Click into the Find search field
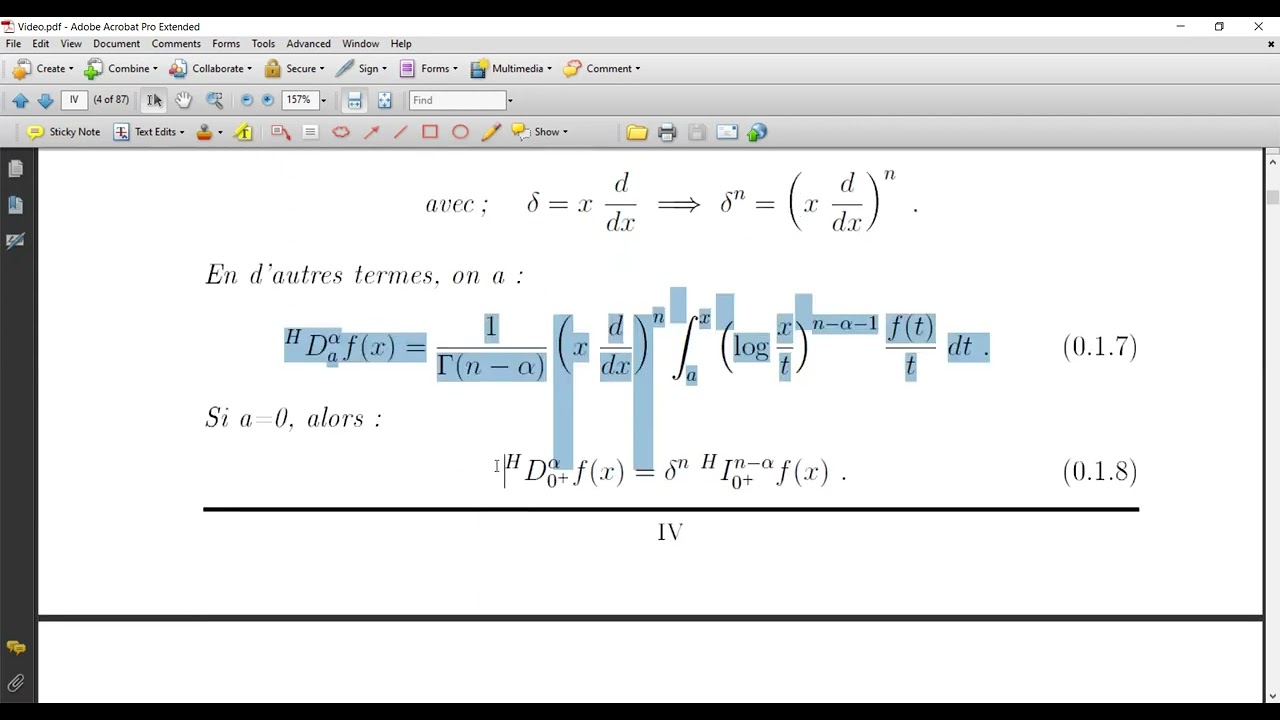1280x720 pixels. [x=457, y=100]
